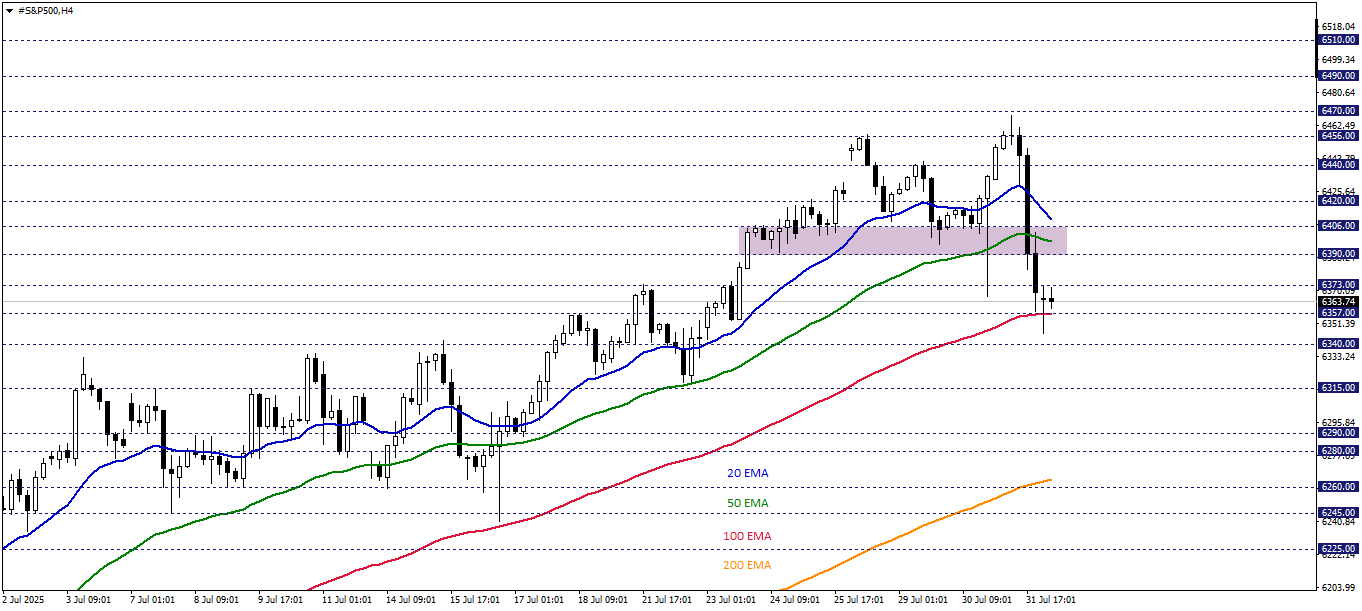Click the 25 Jul 17:01 time label

click(x=858, y=600)
